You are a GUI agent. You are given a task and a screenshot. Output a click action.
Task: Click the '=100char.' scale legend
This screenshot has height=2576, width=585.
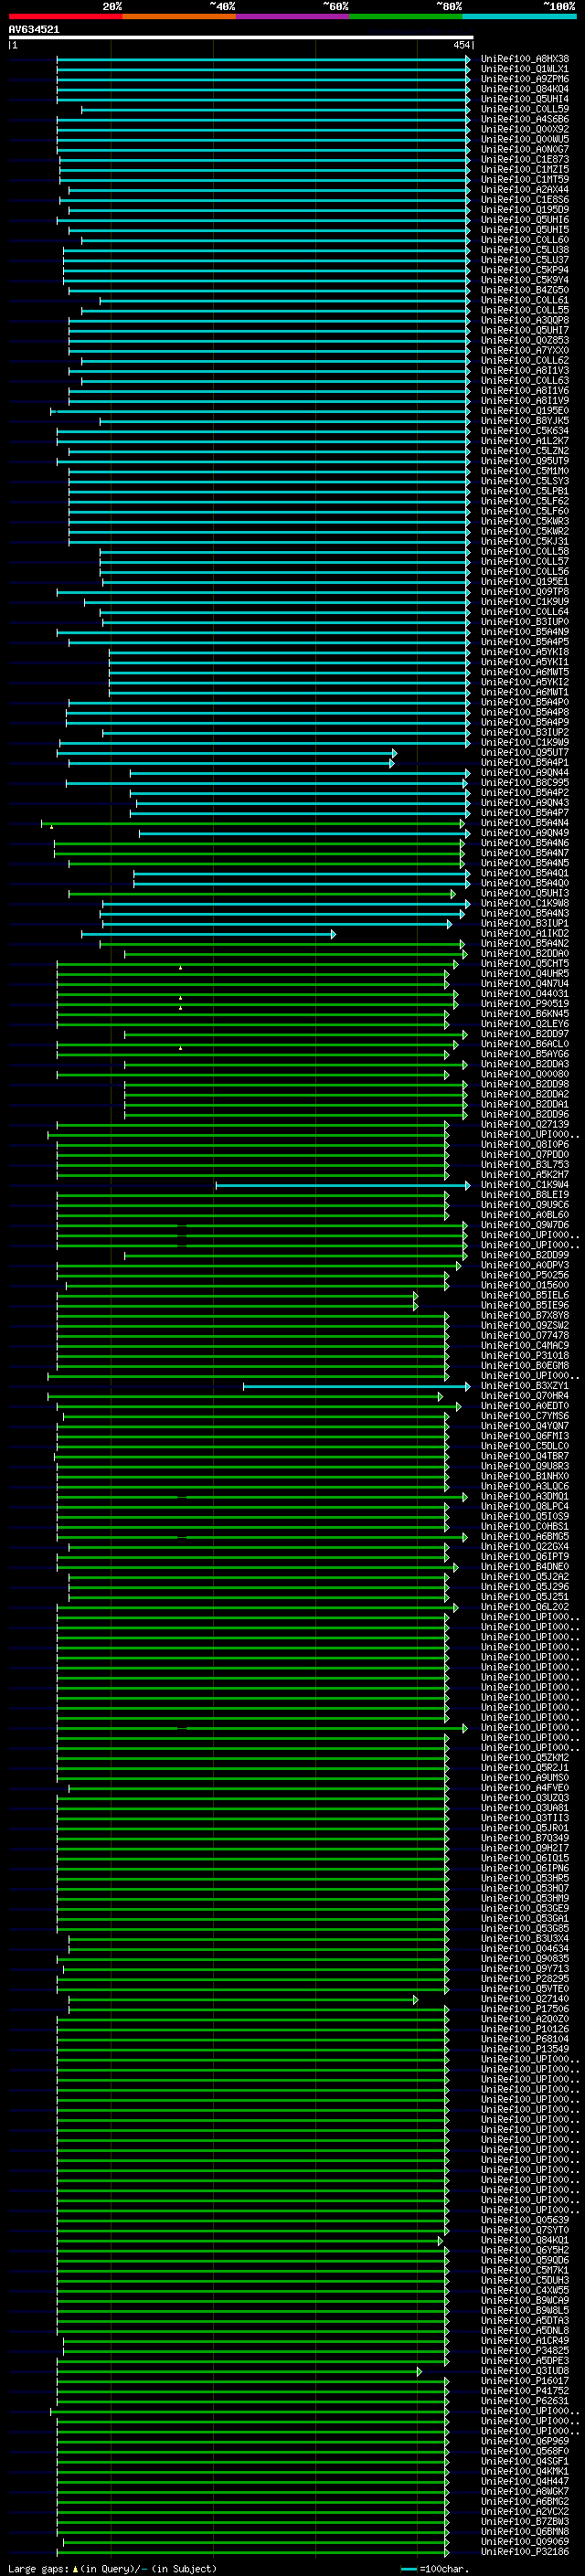pyautogui.click(x=436, y=2568)
